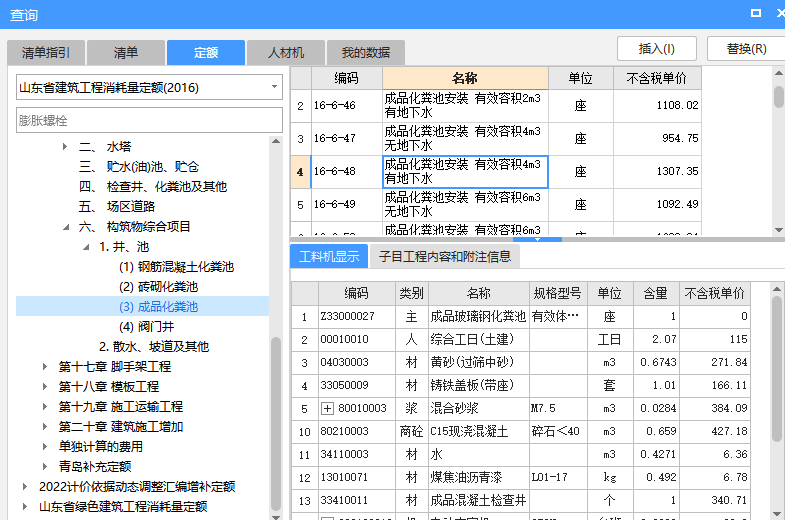
Task: Click price cell 1092.49
Action: coord(657,205)
